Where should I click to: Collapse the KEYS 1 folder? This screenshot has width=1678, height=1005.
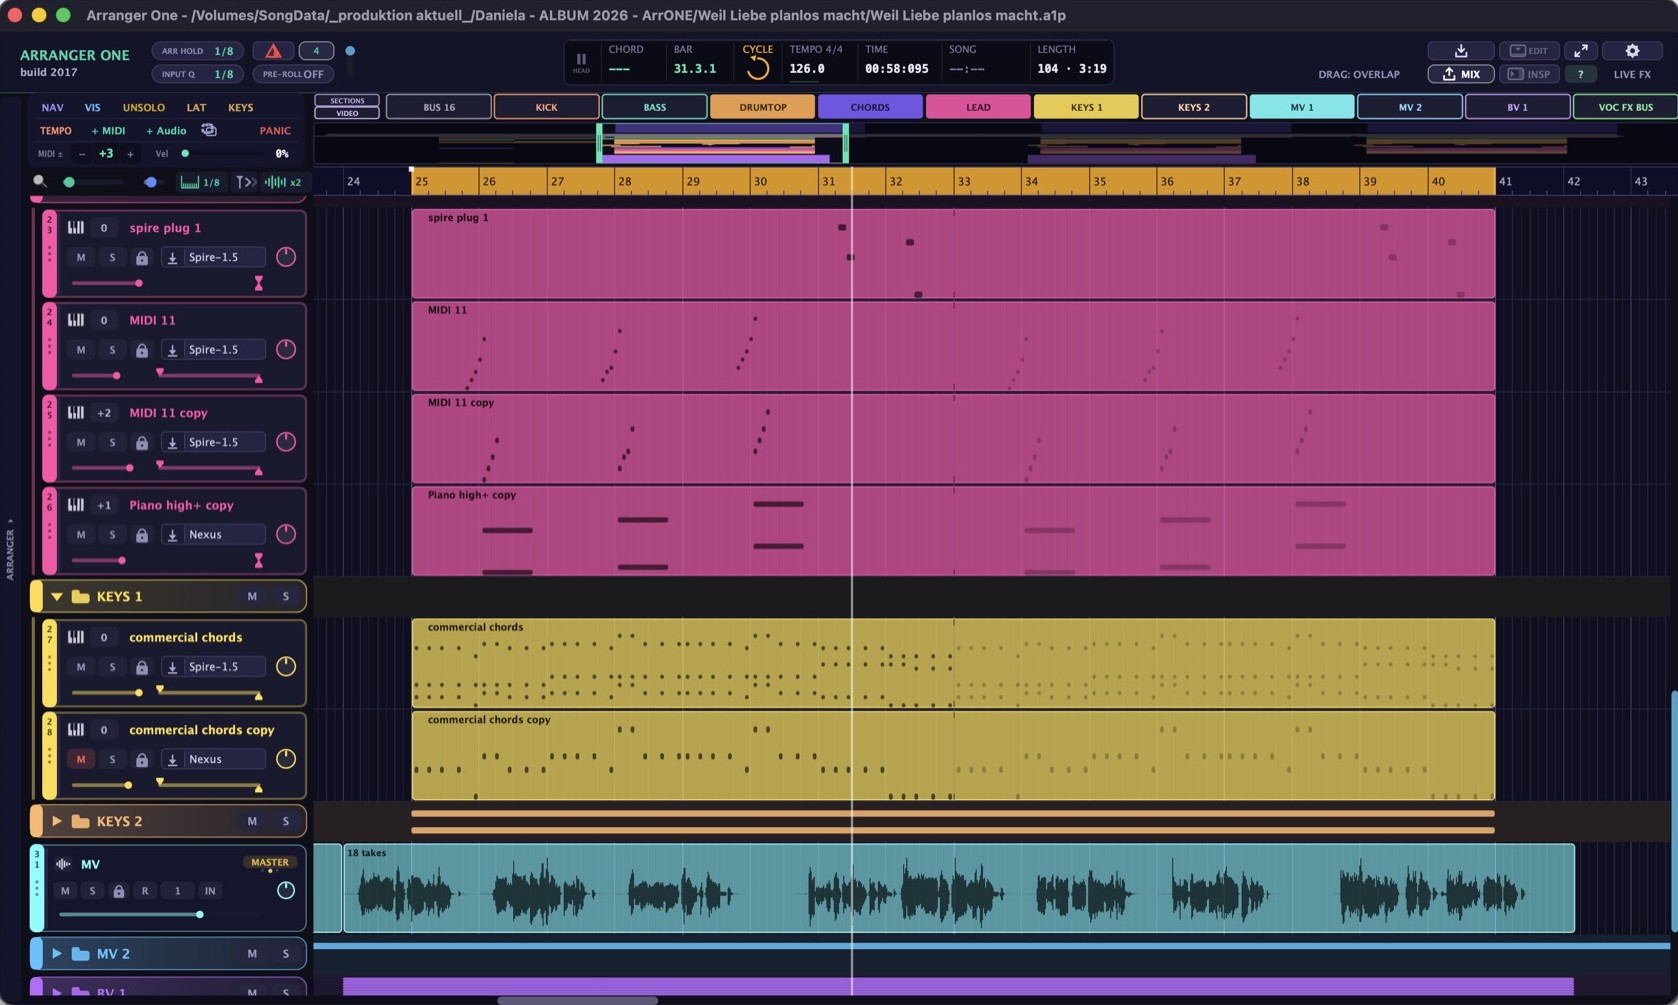[x=57, y=597]
